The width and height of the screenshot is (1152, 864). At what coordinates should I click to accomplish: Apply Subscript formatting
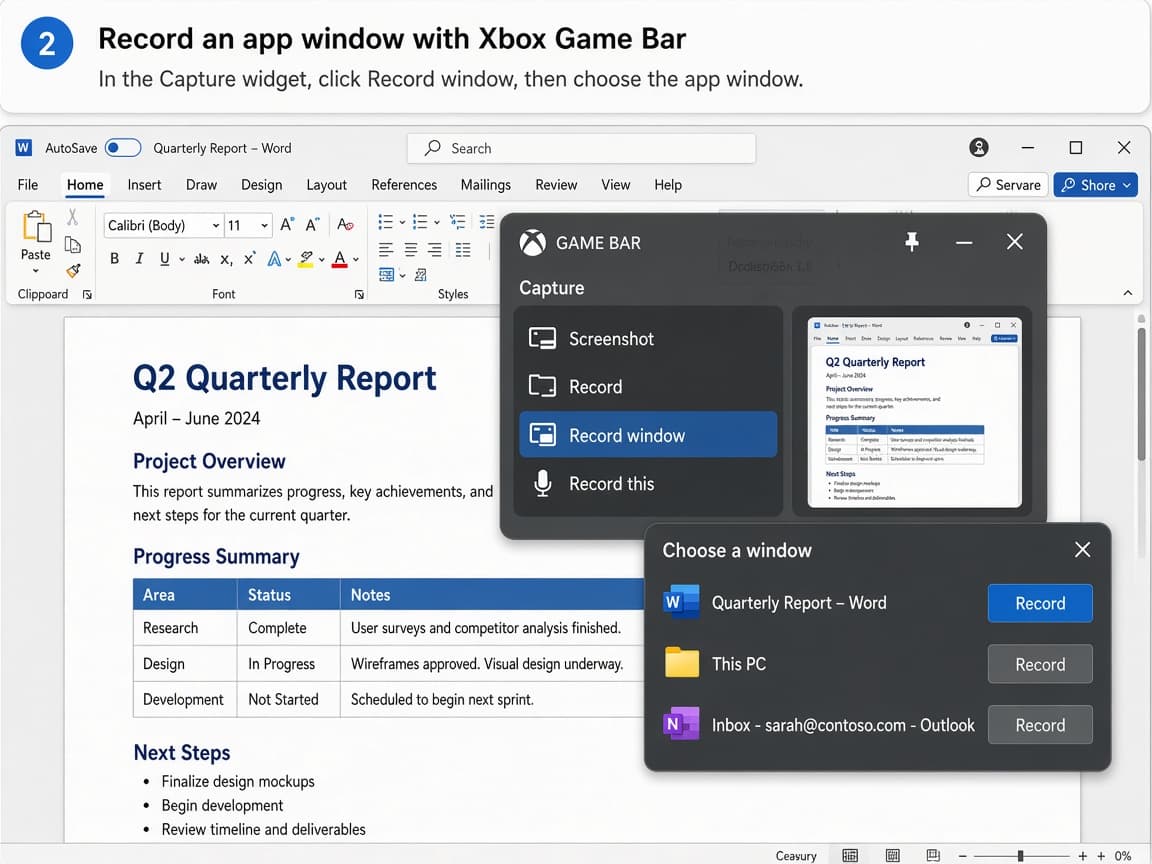tap(226, 259)
